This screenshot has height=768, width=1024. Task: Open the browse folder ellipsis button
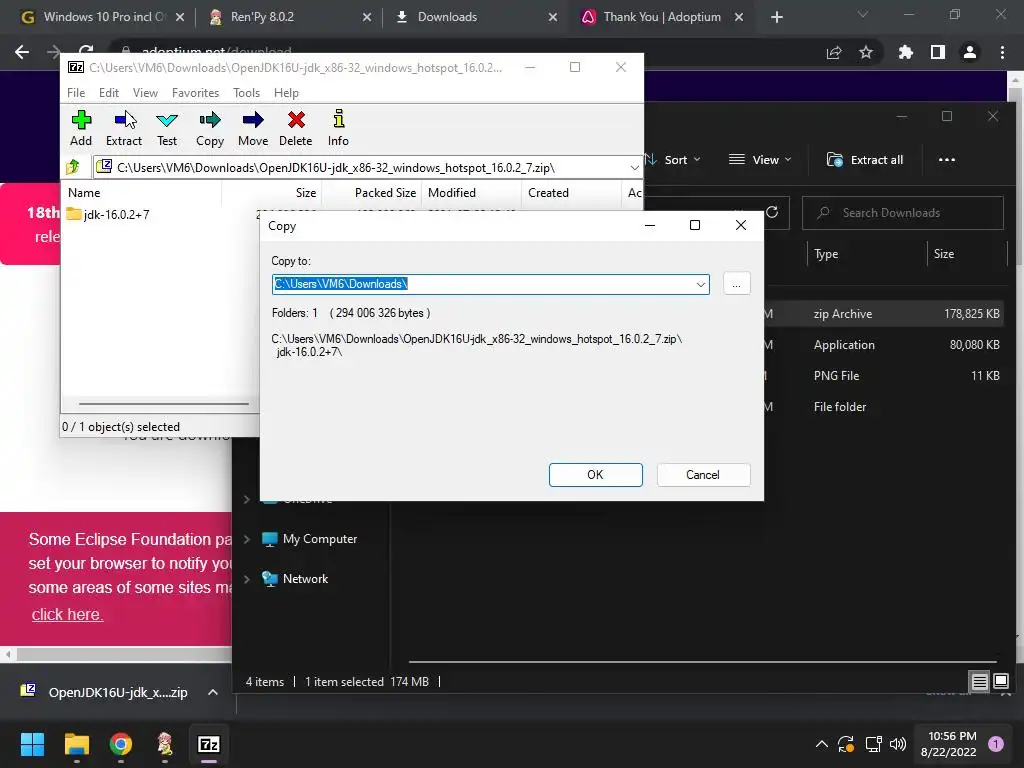tap(737, 284)
